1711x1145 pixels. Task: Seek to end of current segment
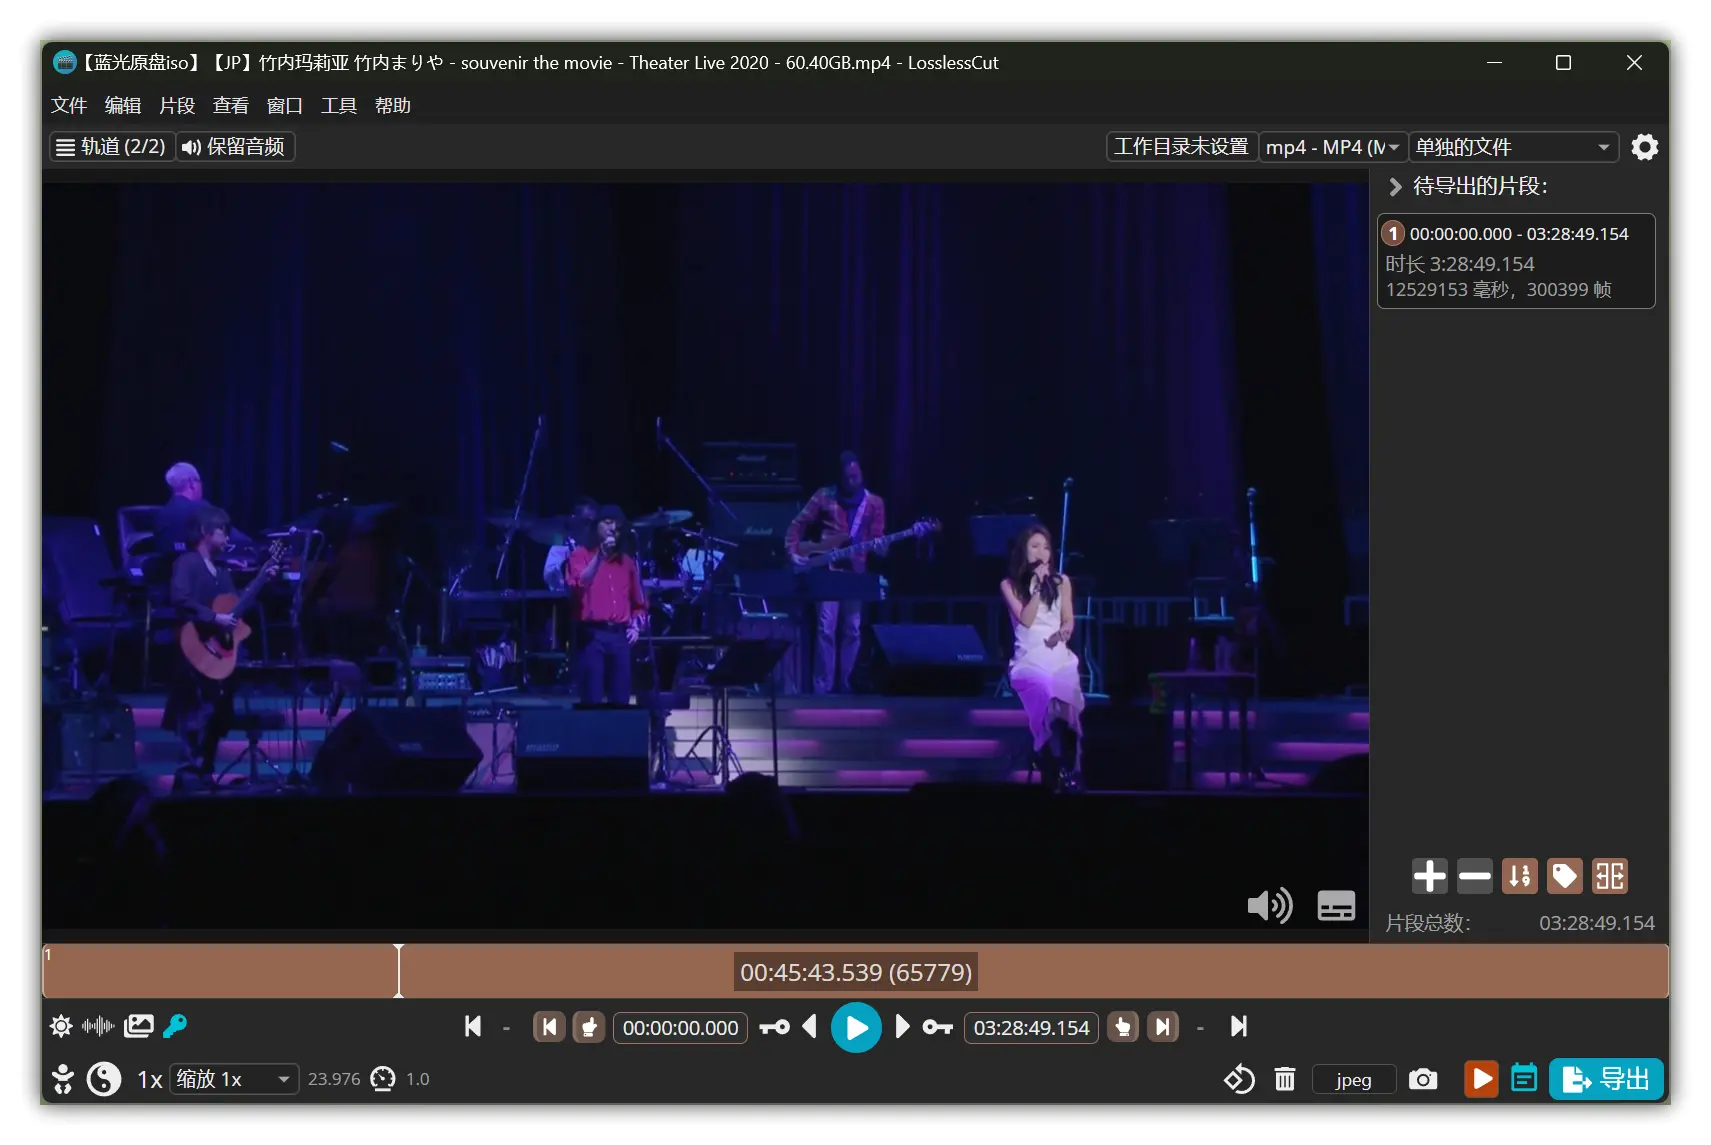pyautogui.click(x=1163, y=1027)
